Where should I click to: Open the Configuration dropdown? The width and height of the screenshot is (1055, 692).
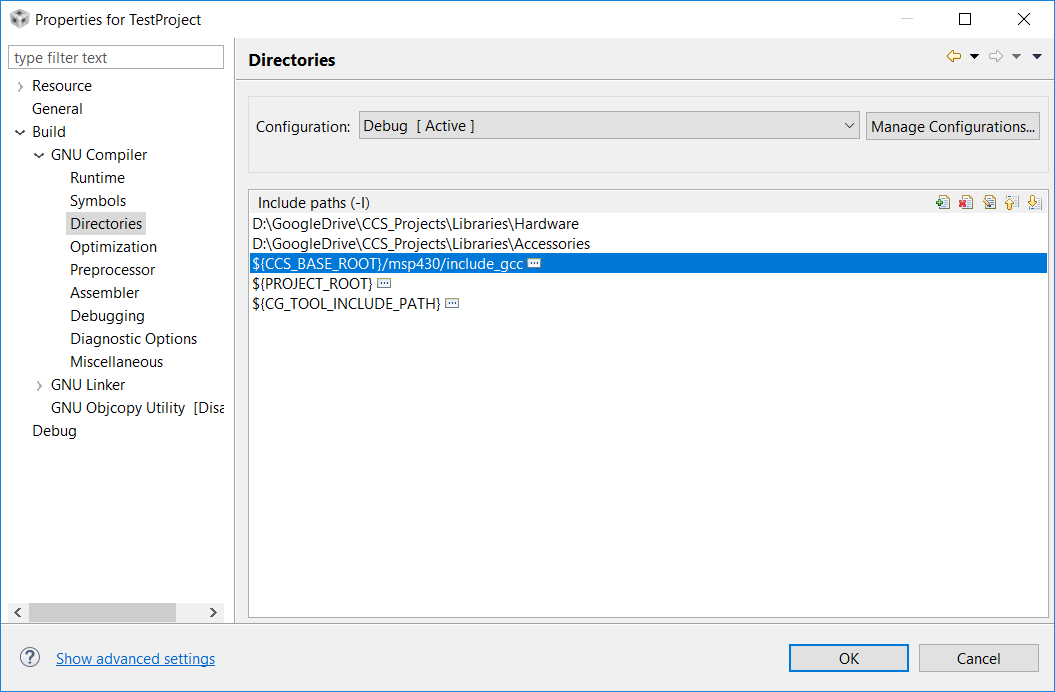tap(849, 126)
